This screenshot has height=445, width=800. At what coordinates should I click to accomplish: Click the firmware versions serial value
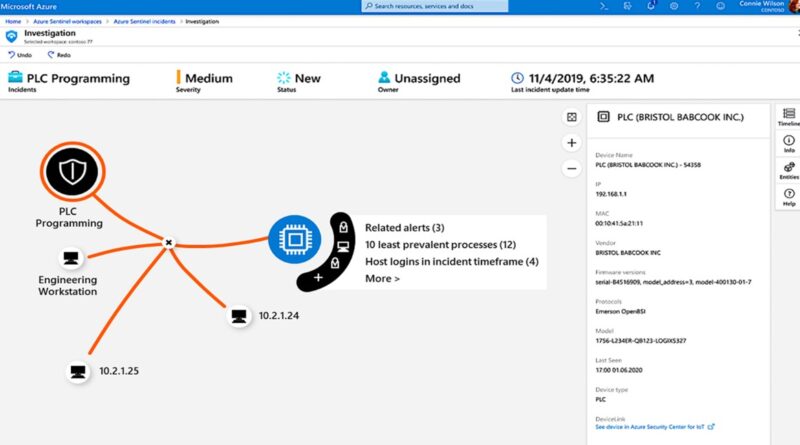pos(673,282)
